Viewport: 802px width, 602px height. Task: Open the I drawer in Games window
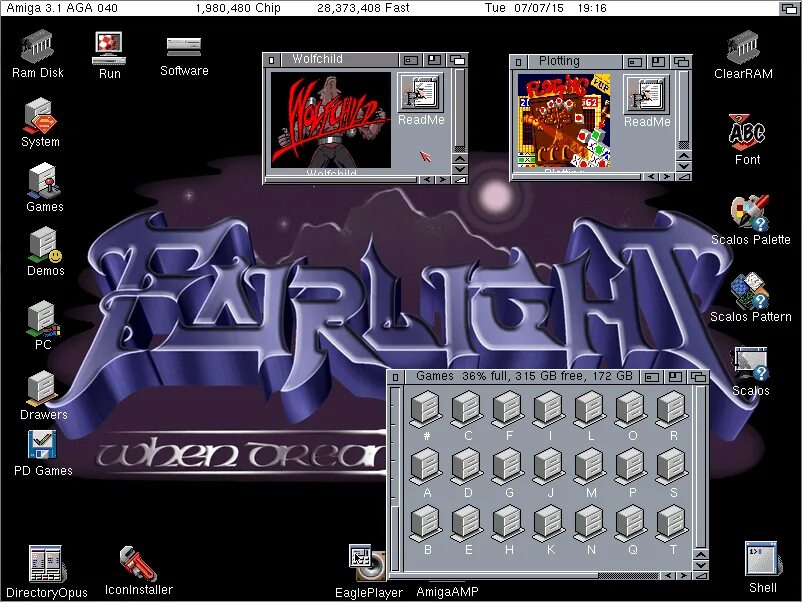pyautogui.click(x=549, y=415)
